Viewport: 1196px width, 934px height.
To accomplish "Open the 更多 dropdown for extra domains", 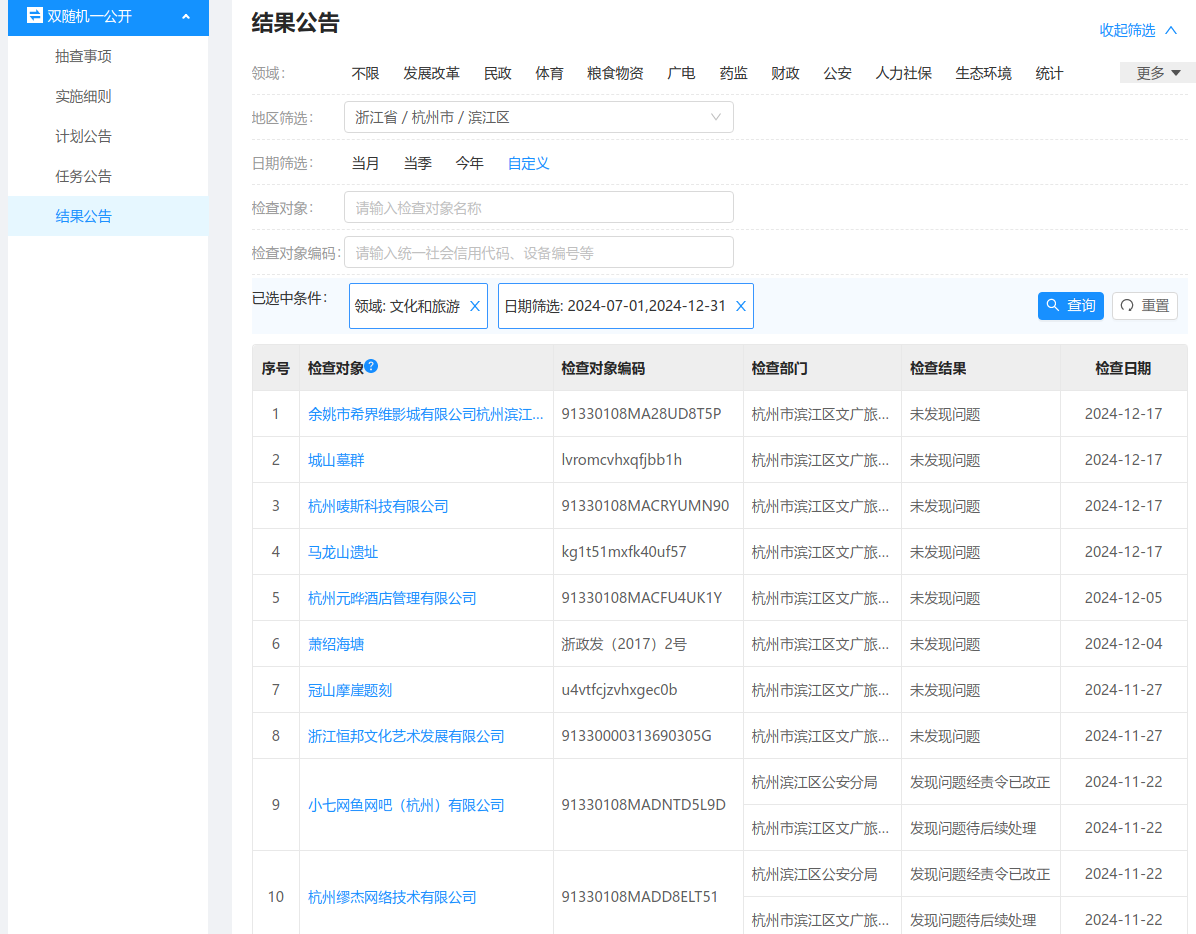I will tap(1156, 72).
